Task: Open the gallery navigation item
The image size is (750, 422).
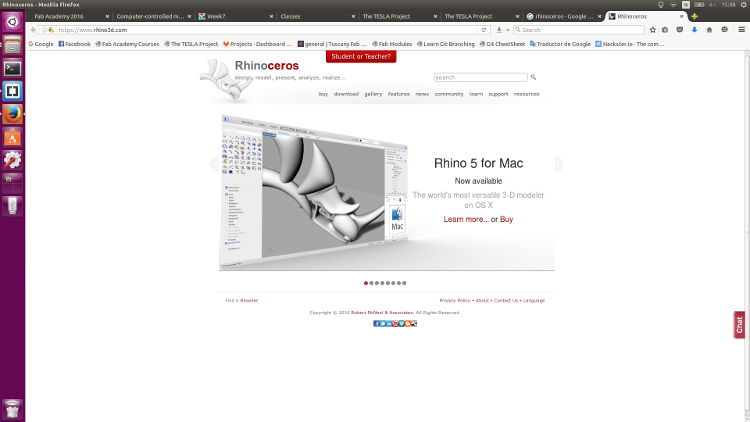Action: tap(373, 94)
